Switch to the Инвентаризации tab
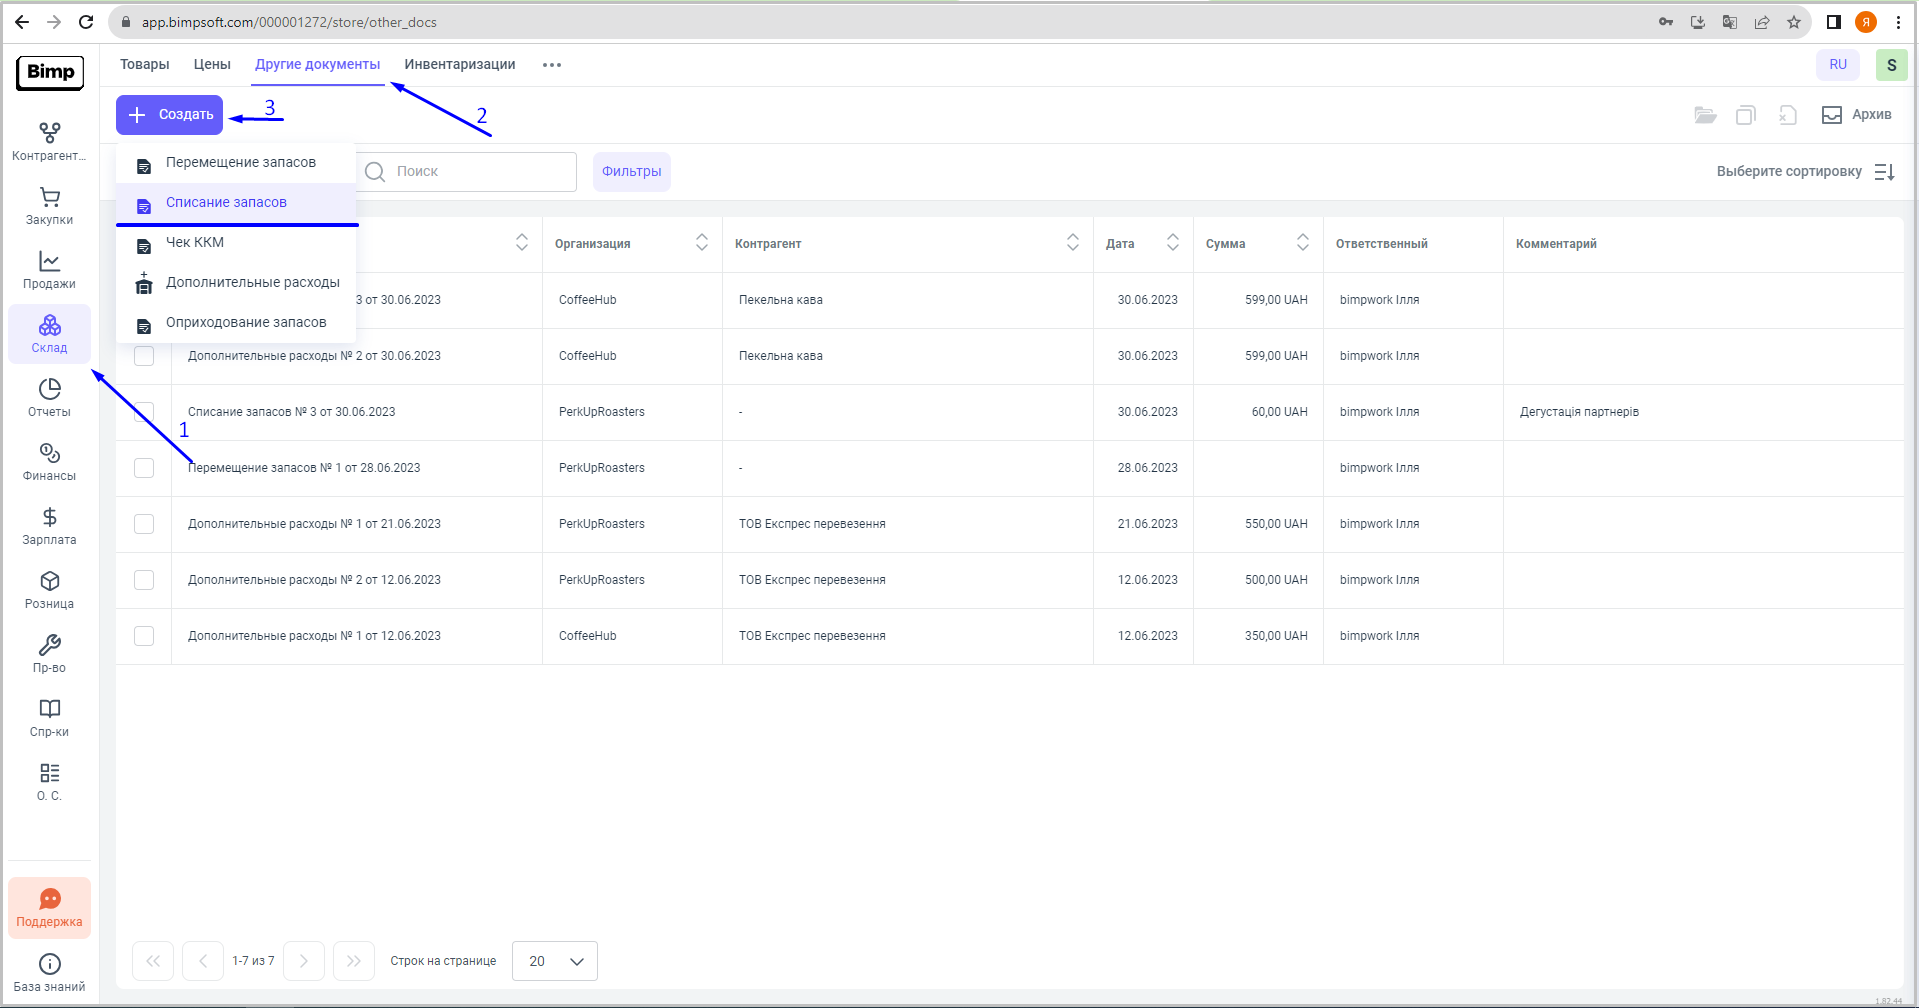 (x=460, y=65)
